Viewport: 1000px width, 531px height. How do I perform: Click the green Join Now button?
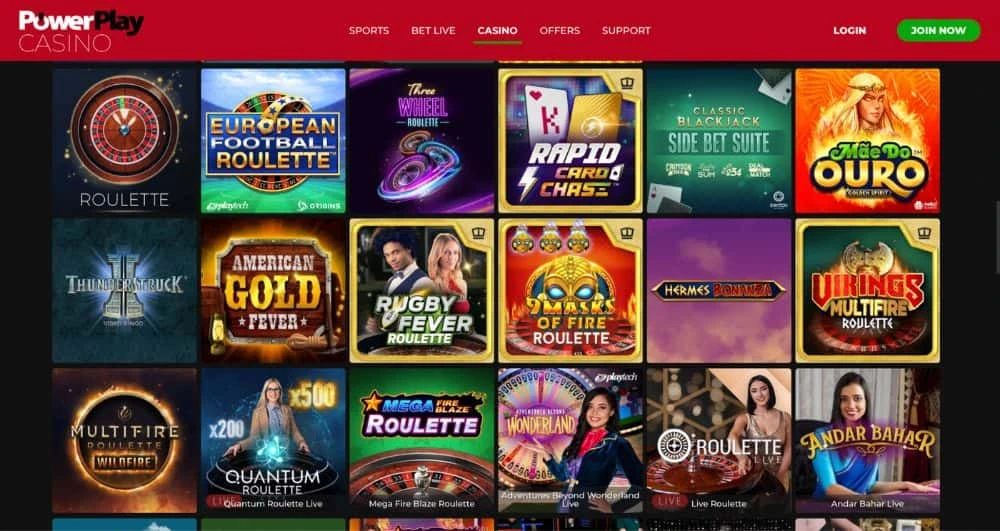pyautogui.click(x=938, y=31)
